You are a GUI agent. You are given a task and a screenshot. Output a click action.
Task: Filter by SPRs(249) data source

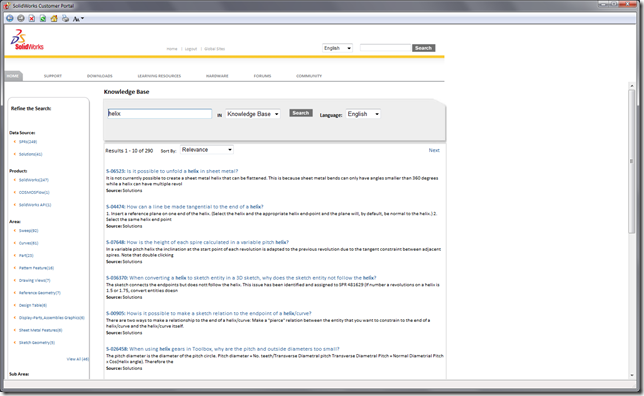click(28, 142)
